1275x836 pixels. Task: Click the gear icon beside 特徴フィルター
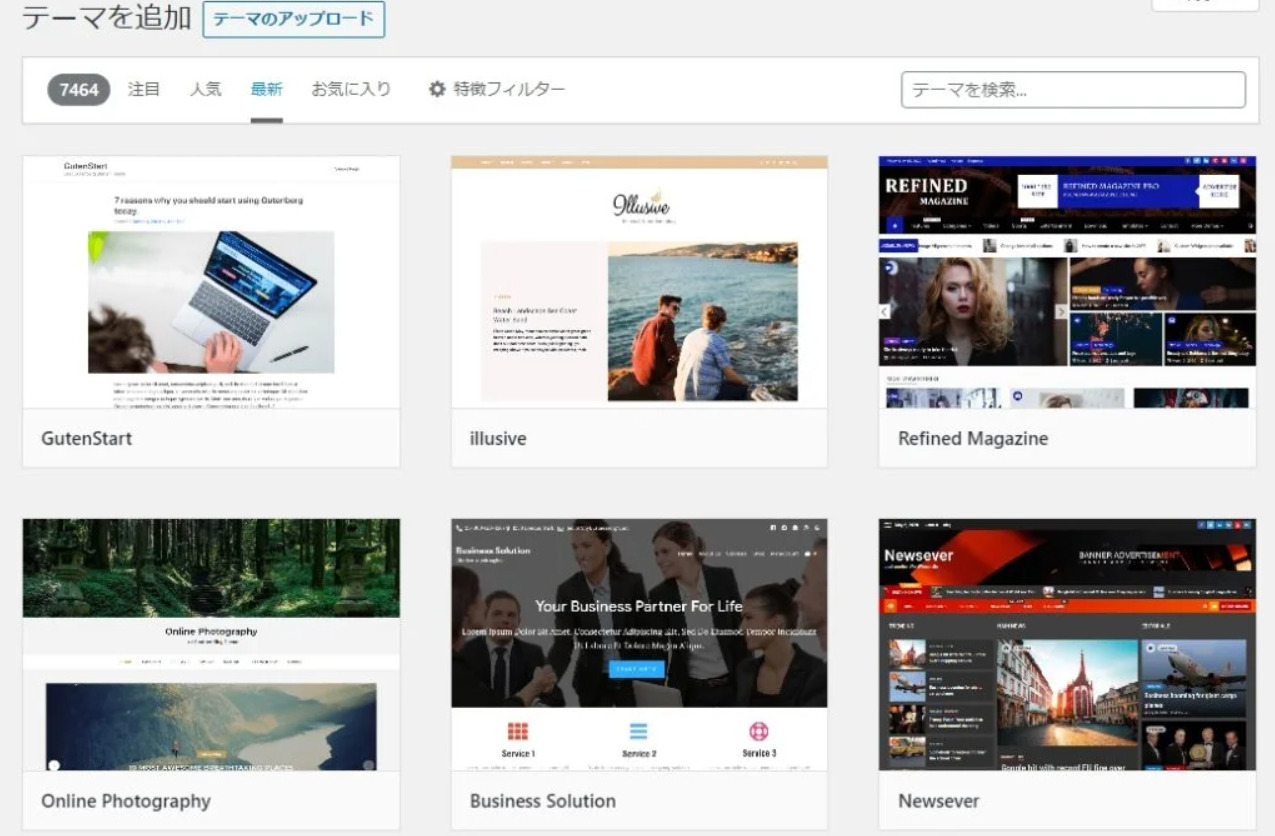[437, 89]
